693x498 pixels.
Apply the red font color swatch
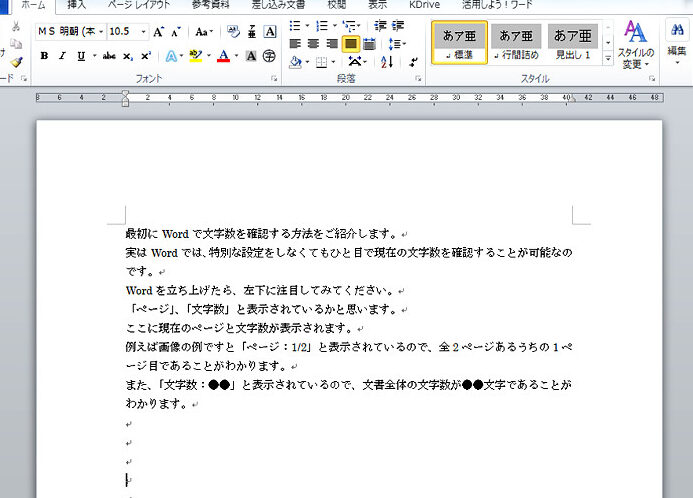(222, 56)
